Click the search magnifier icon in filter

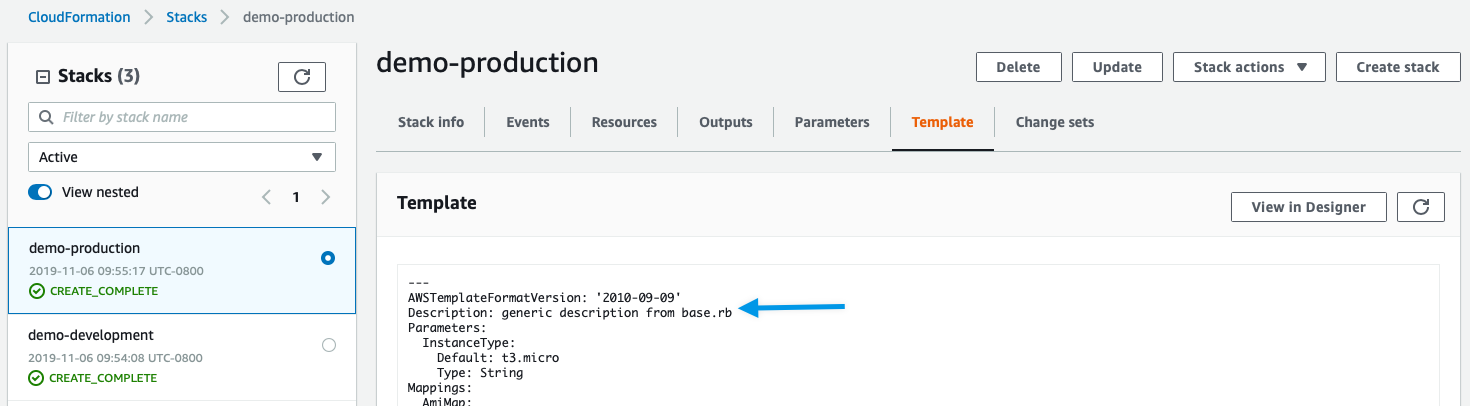pos(45,117)
